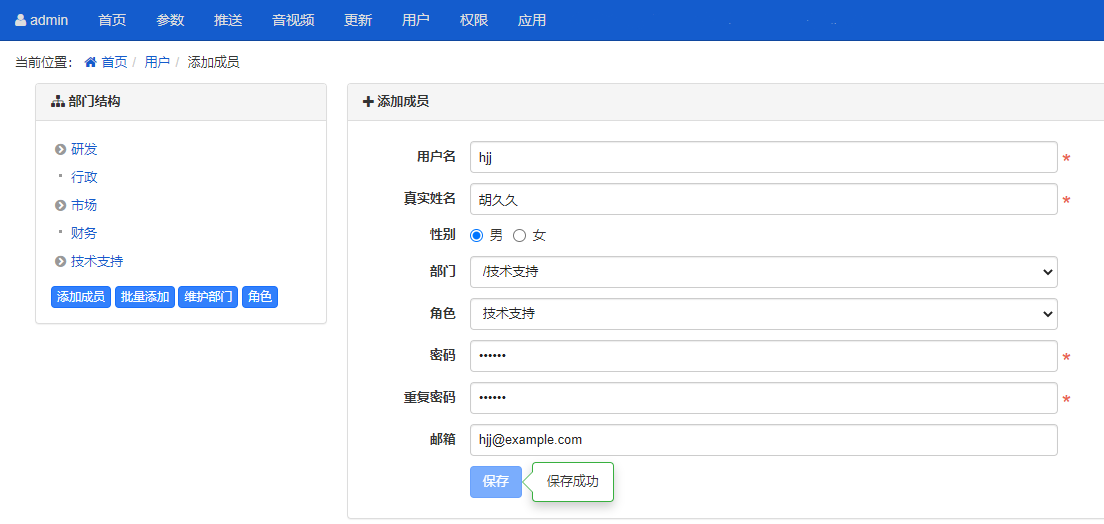Open the 部门 dropdown
The width and height of the screenshot is (1104, 524).
[763, 272]
